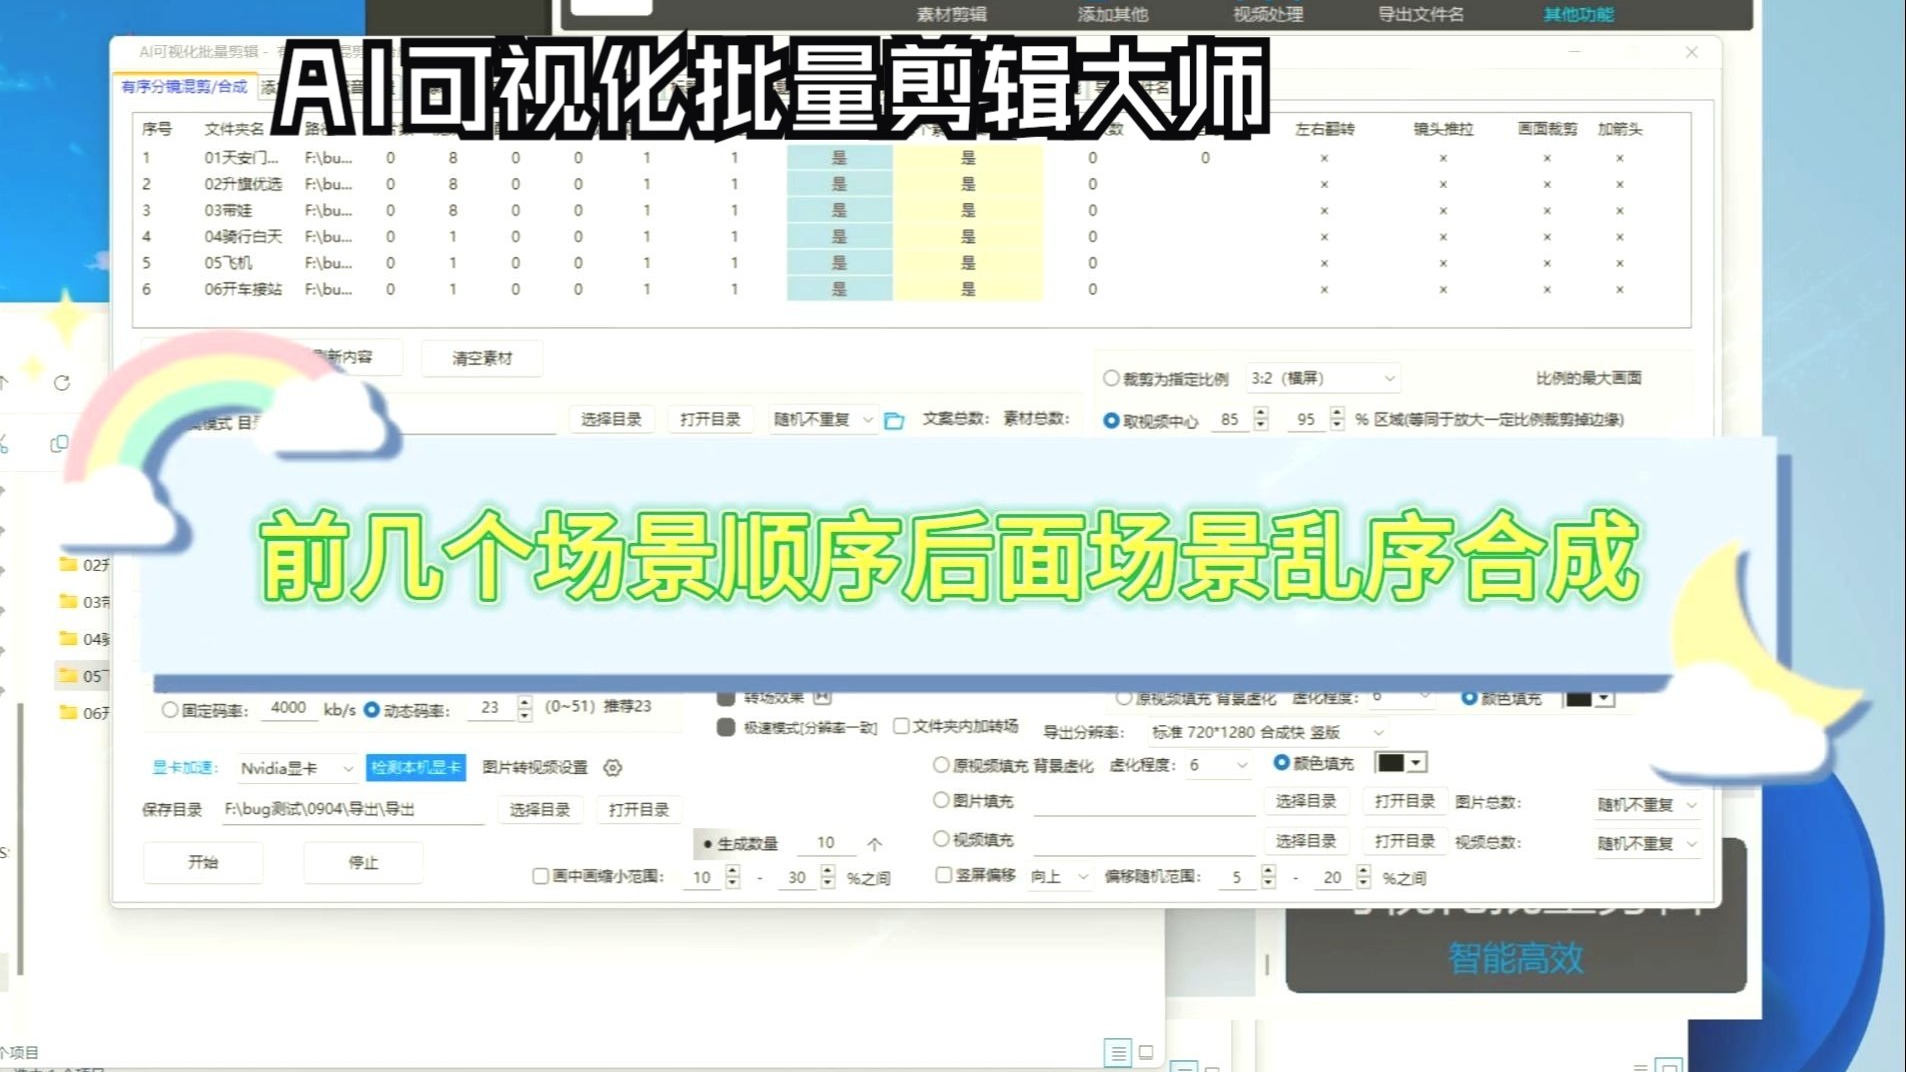
Task: Choose 固定码率 radio button
Action: click(x=170, y=710)
